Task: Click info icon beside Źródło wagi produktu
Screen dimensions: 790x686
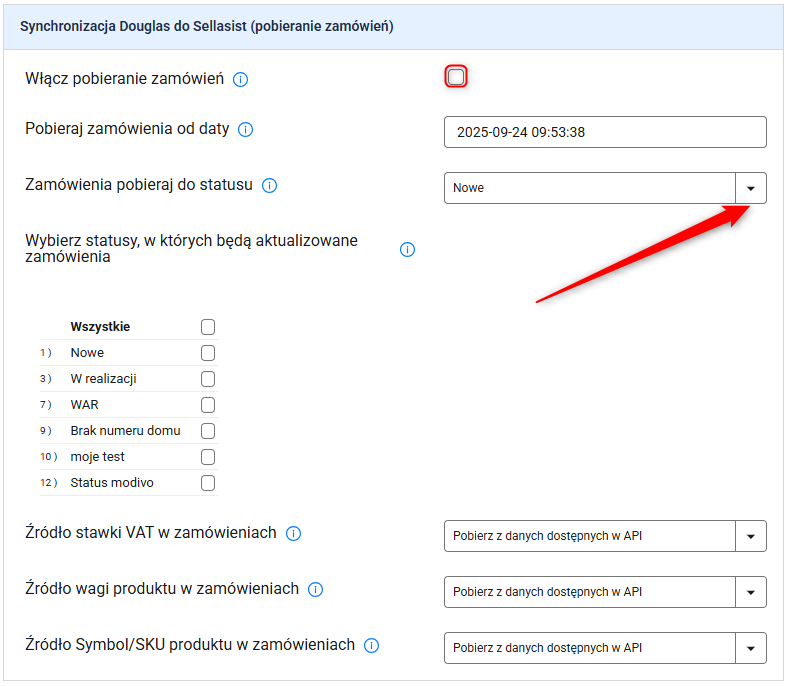Action: coord(316,590)
